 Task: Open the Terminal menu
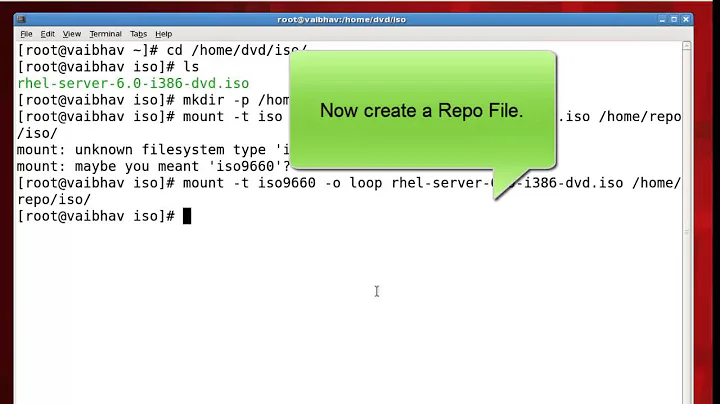coord(105,34)
